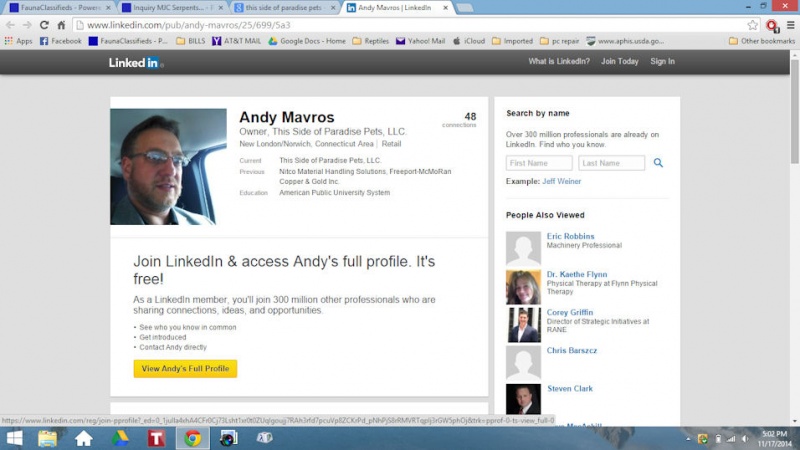This screenshot has width=800, height=450.
Task: Open the www.aphis.usda.go... bookmark
Action: click(x=626, y=41)
